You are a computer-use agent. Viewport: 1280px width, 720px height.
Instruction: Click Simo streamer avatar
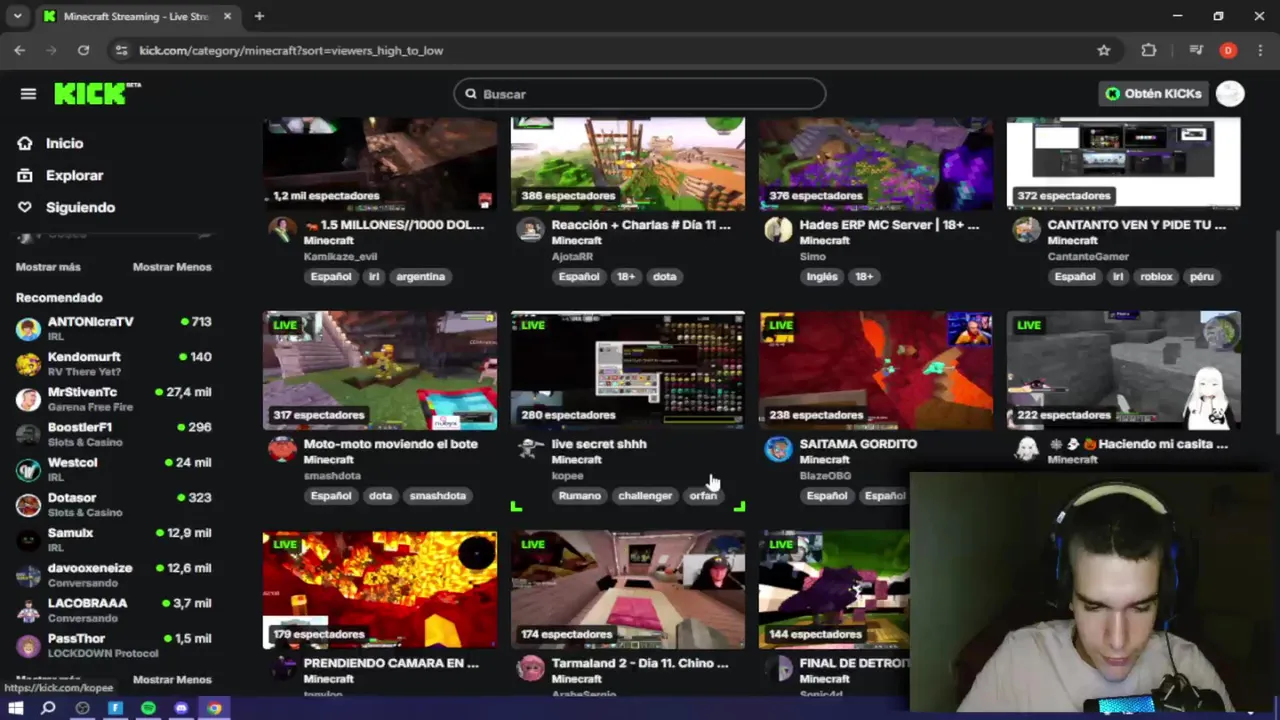pos(779,230)
